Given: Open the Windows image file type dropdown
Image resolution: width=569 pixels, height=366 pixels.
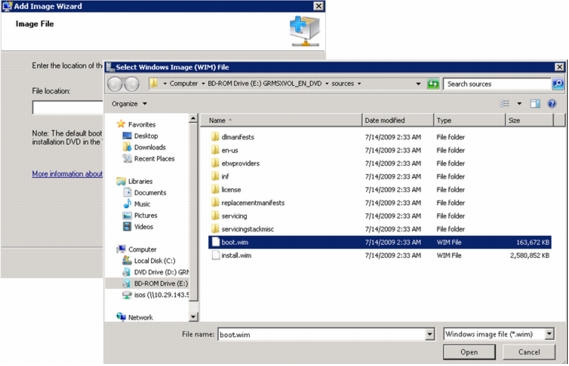Looking at the screenshot, I should point(499,334).
